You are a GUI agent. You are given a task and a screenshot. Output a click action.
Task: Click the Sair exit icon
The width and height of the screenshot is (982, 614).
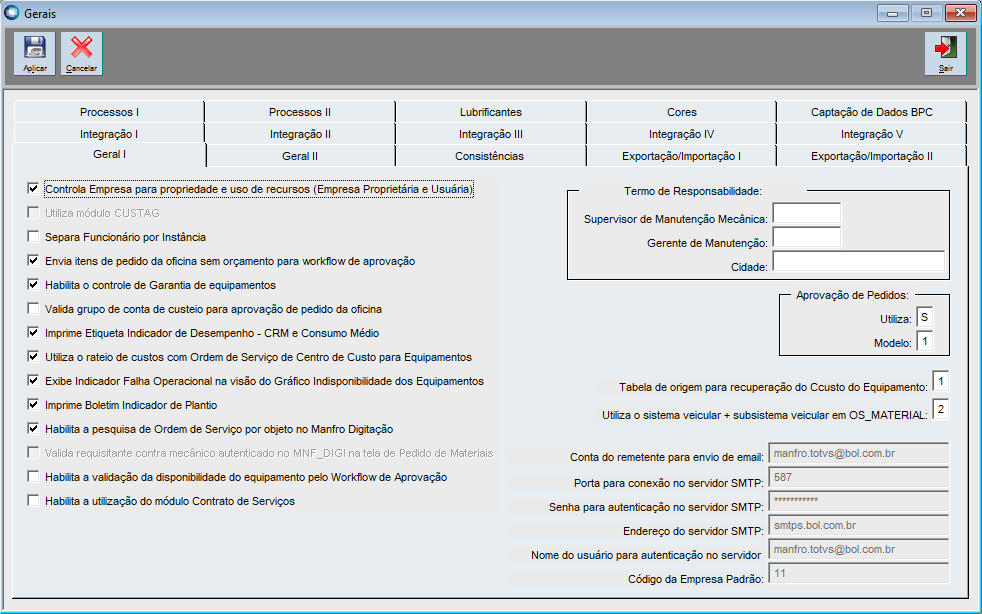tap(946, 54)
